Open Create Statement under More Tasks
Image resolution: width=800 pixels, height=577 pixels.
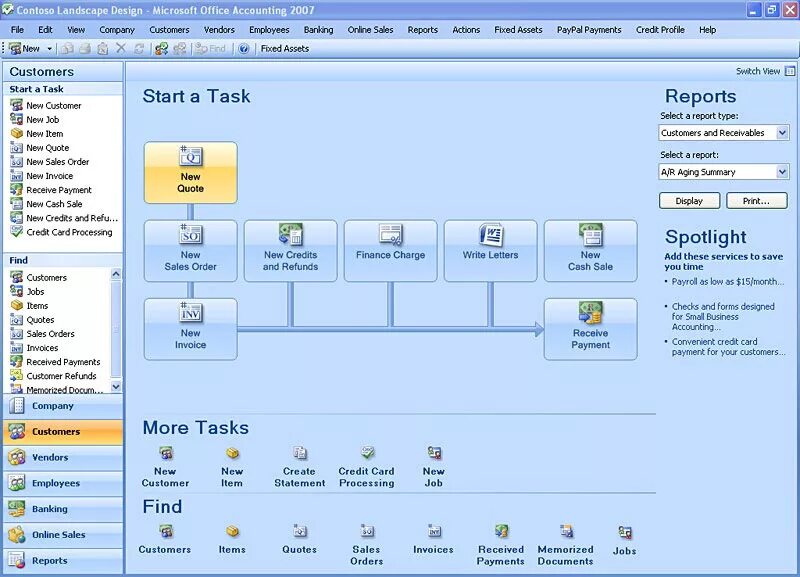(x=299, y=467)
